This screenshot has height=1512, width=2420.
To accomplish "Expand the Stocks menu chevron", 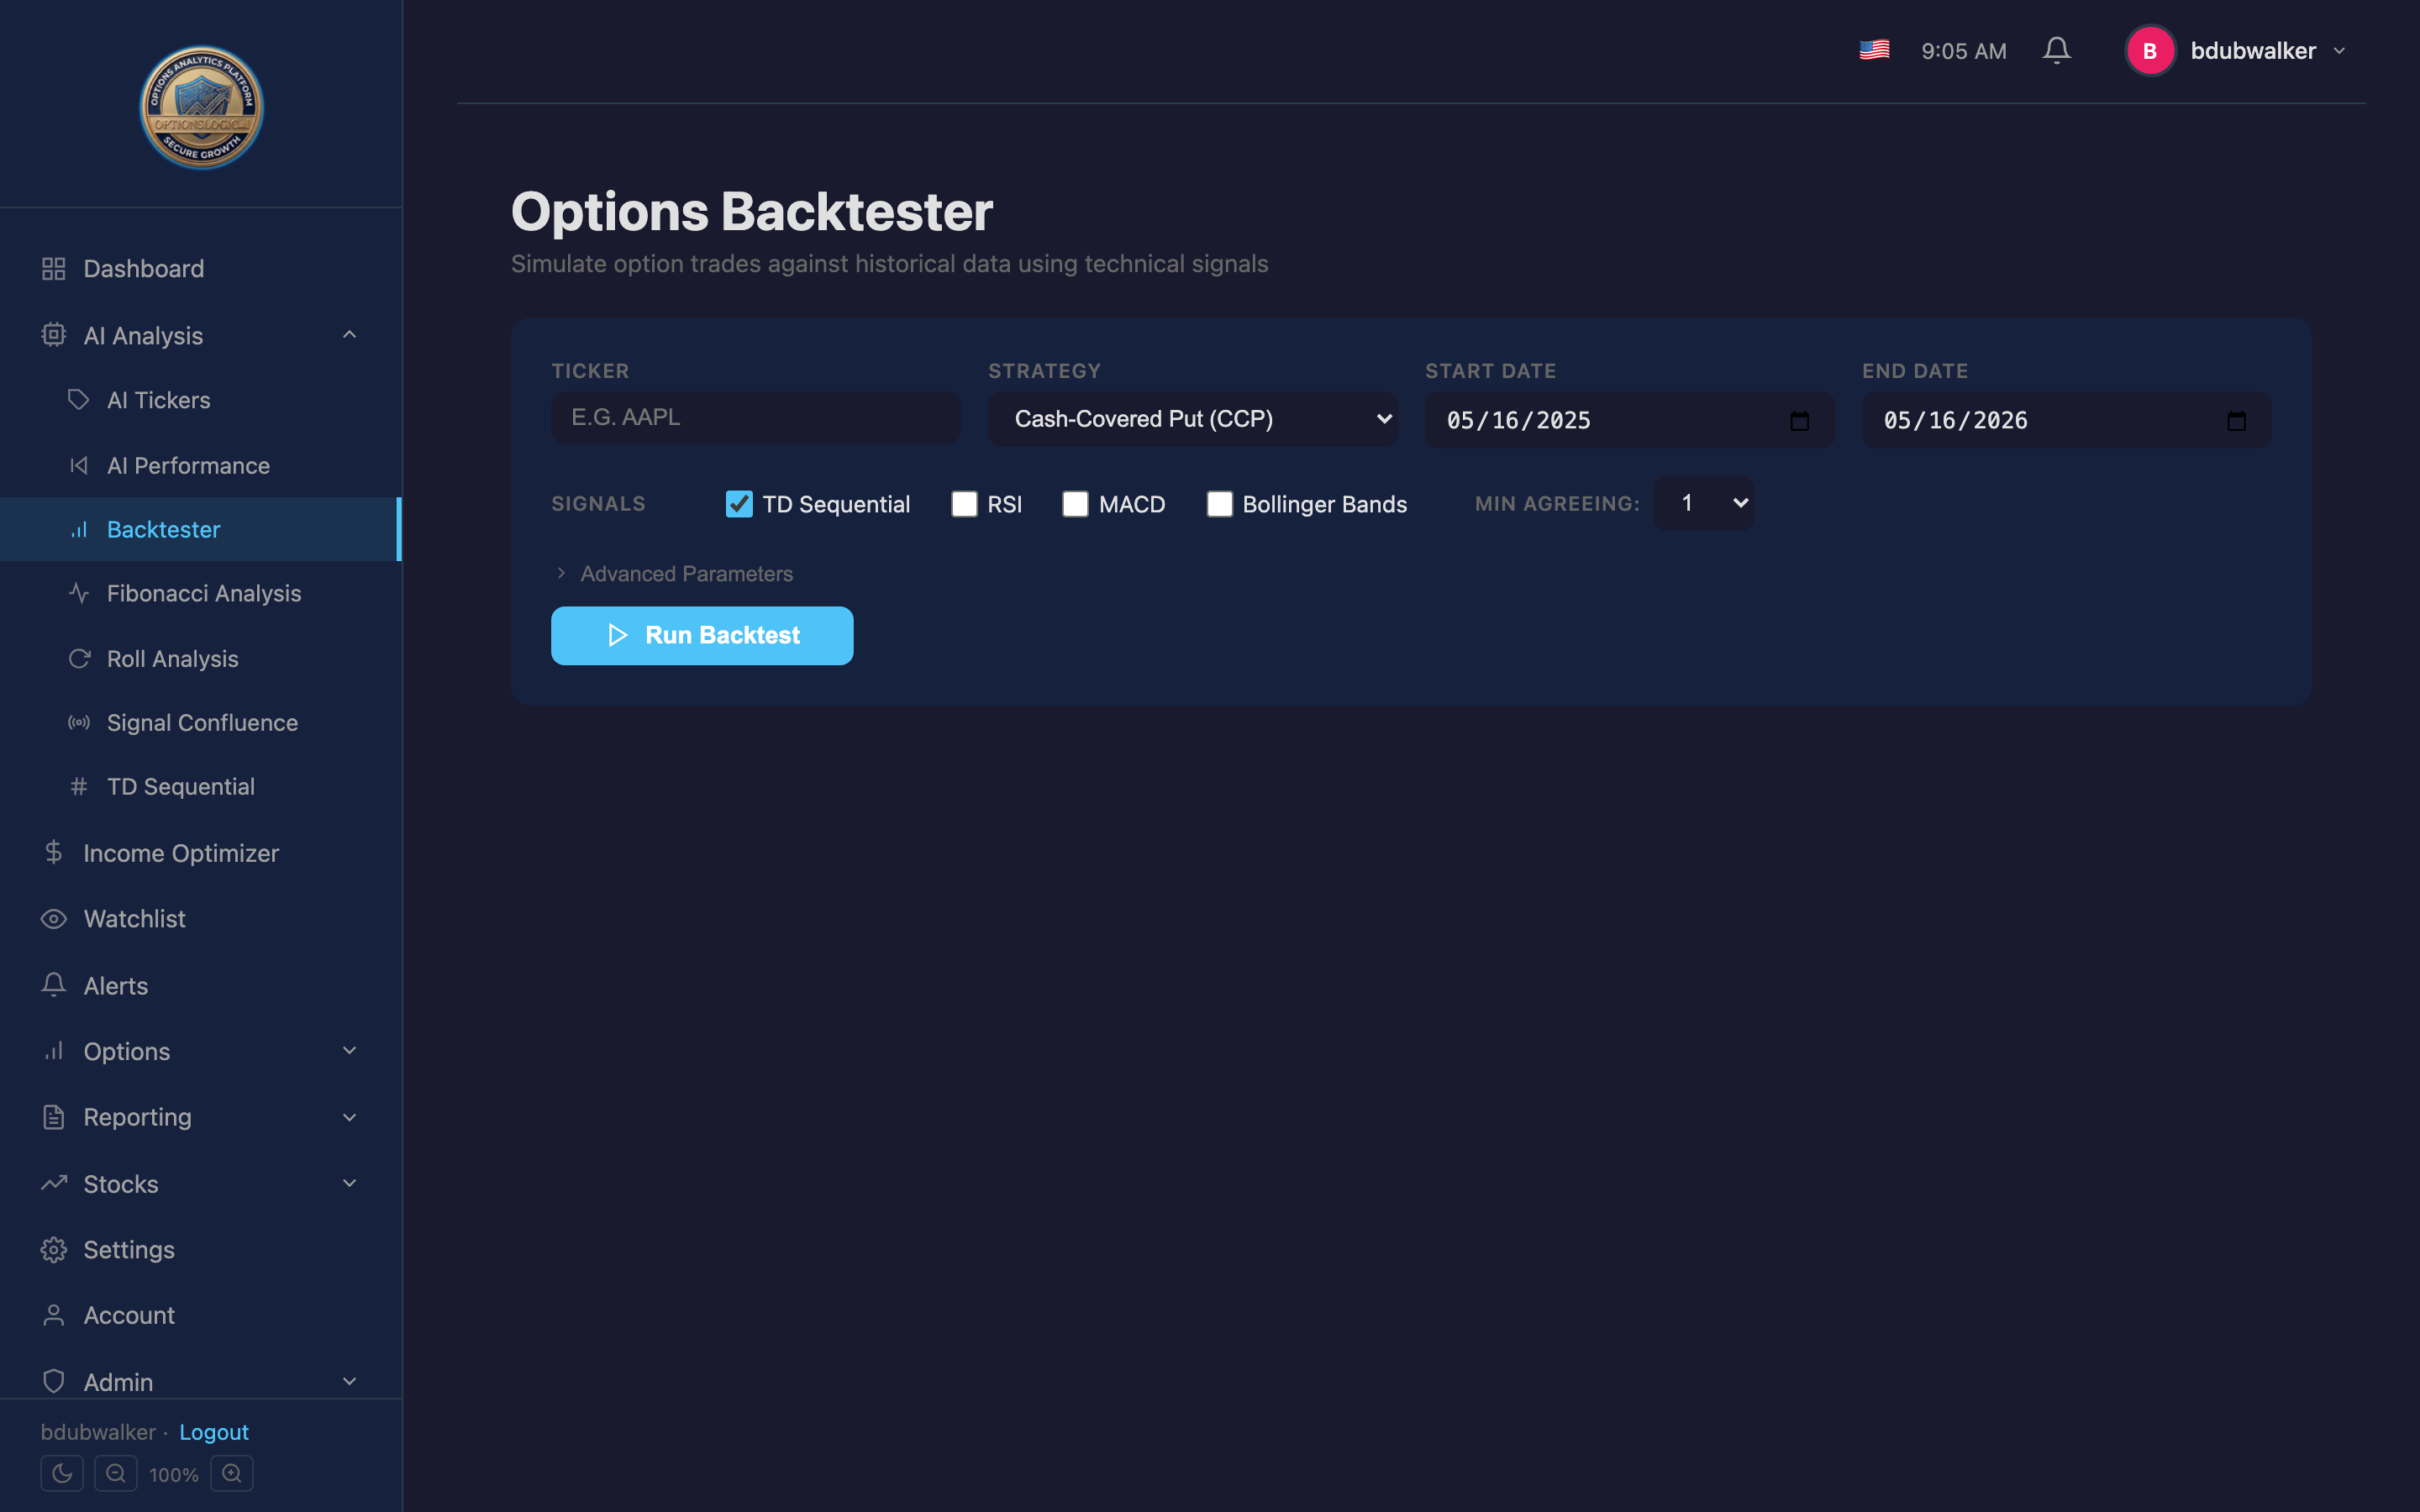I will tap(349, 1183).
